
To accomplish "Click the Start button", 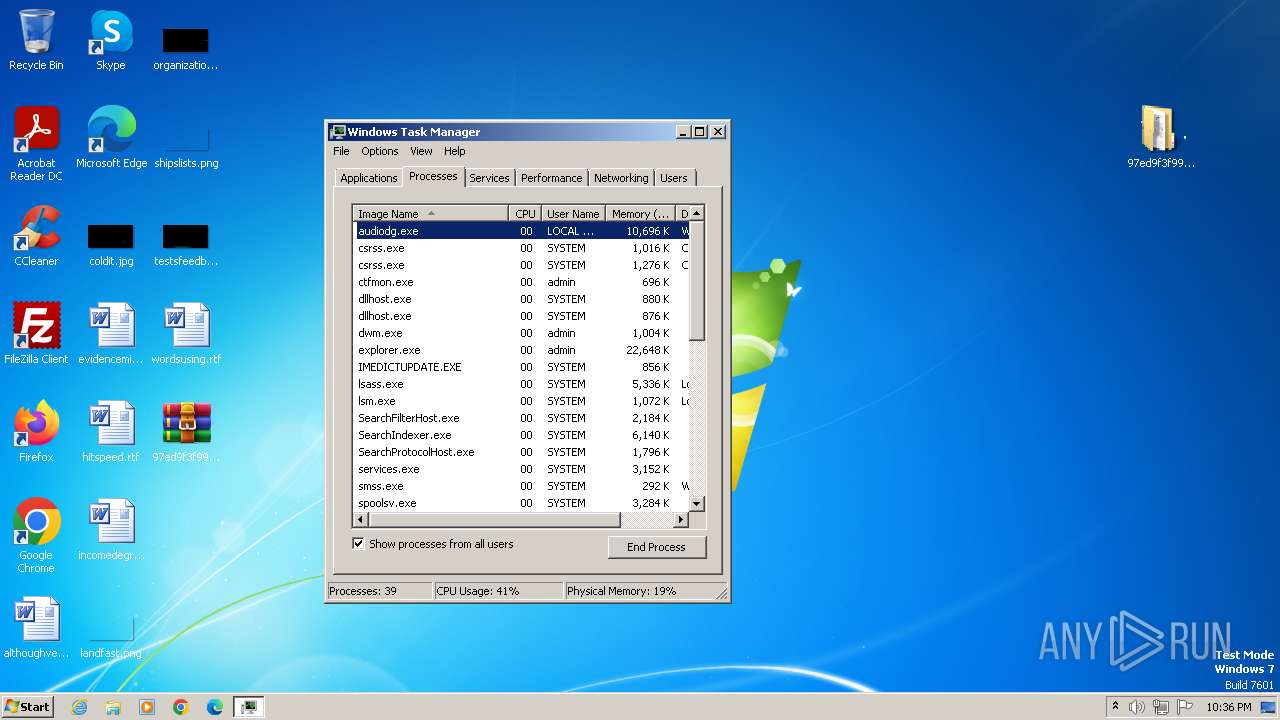I will click(28, 707).
